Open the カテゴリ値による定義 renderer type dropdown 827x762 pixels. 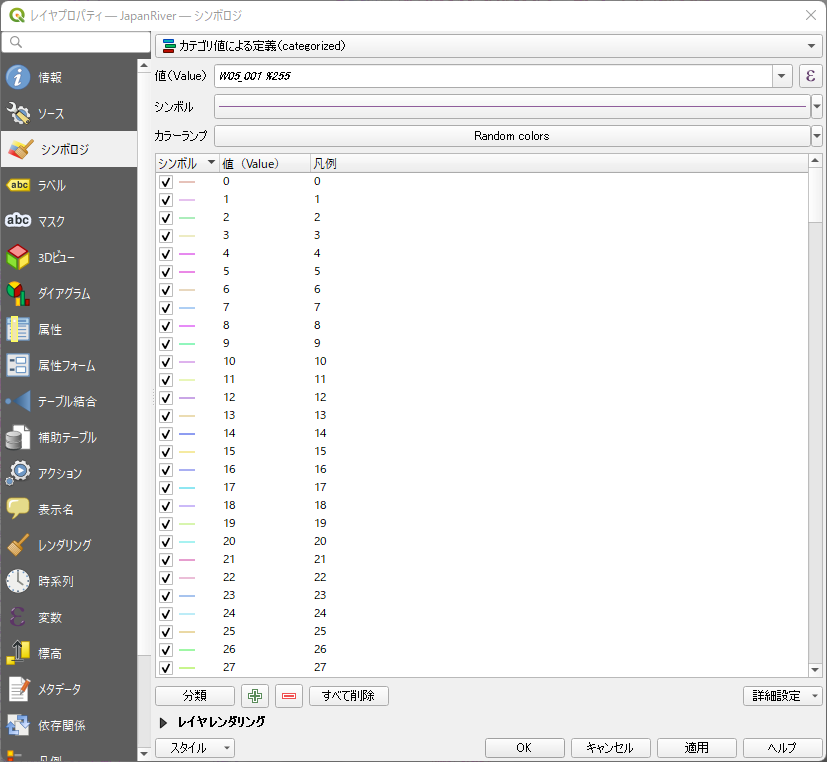click(x=488, y=46)
